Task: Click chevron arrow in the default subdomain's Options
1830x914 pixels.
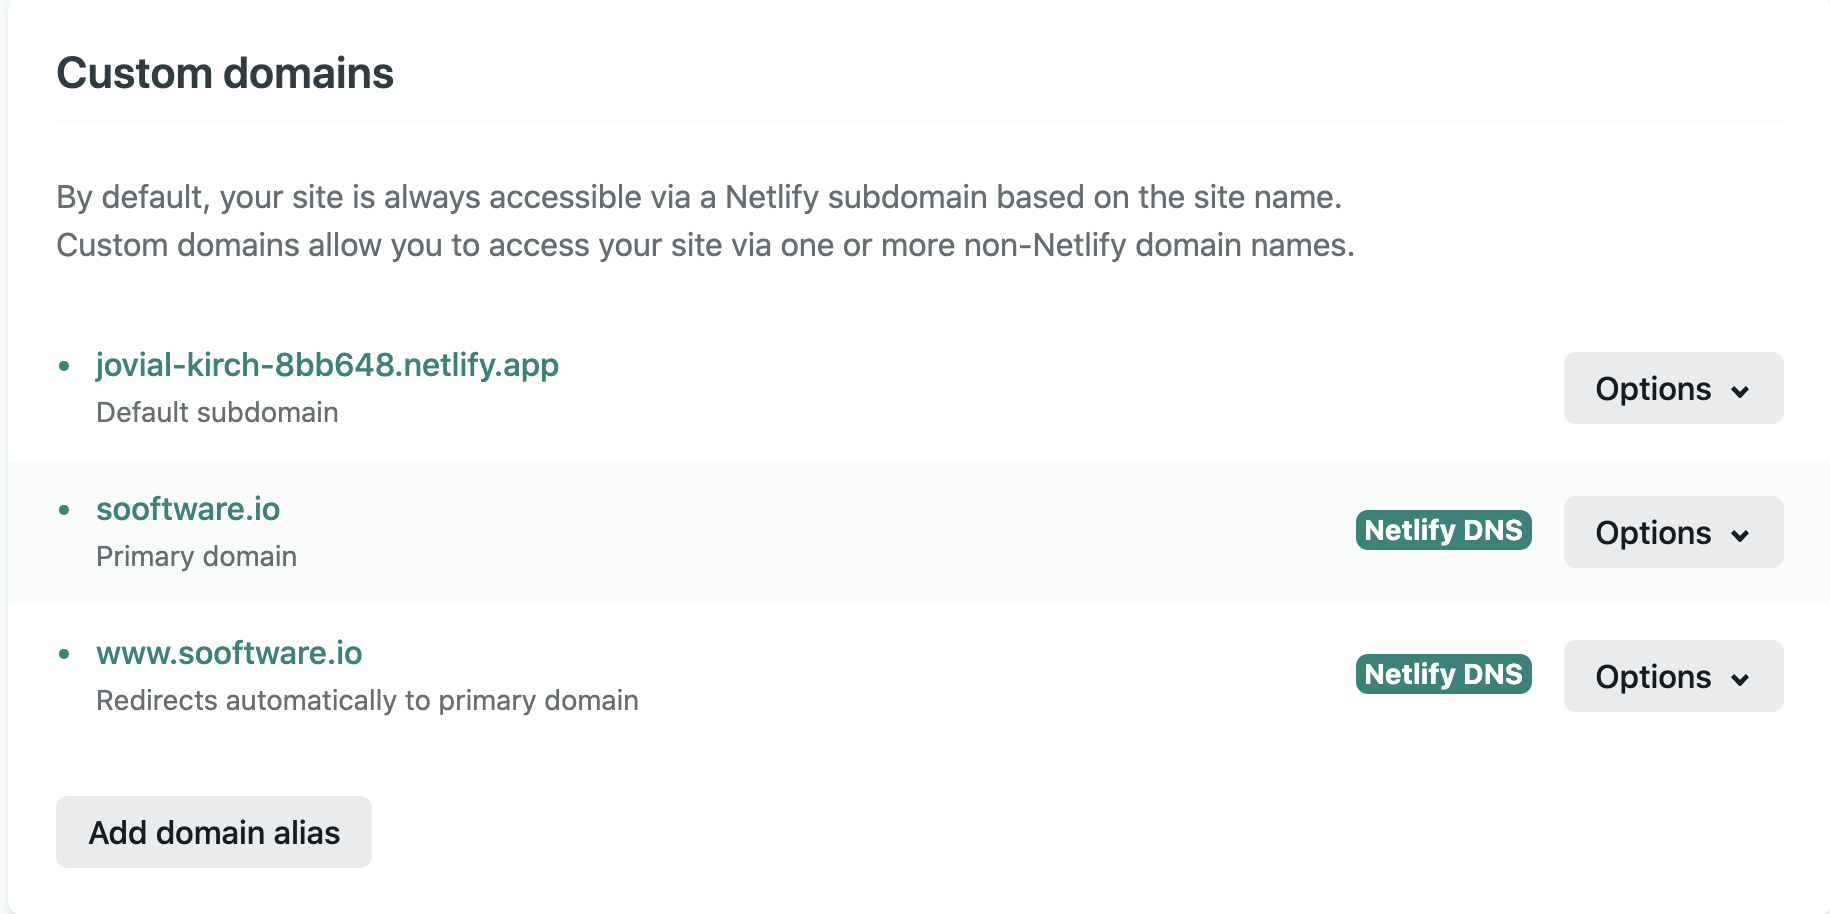Action: tap(1740, 391)
